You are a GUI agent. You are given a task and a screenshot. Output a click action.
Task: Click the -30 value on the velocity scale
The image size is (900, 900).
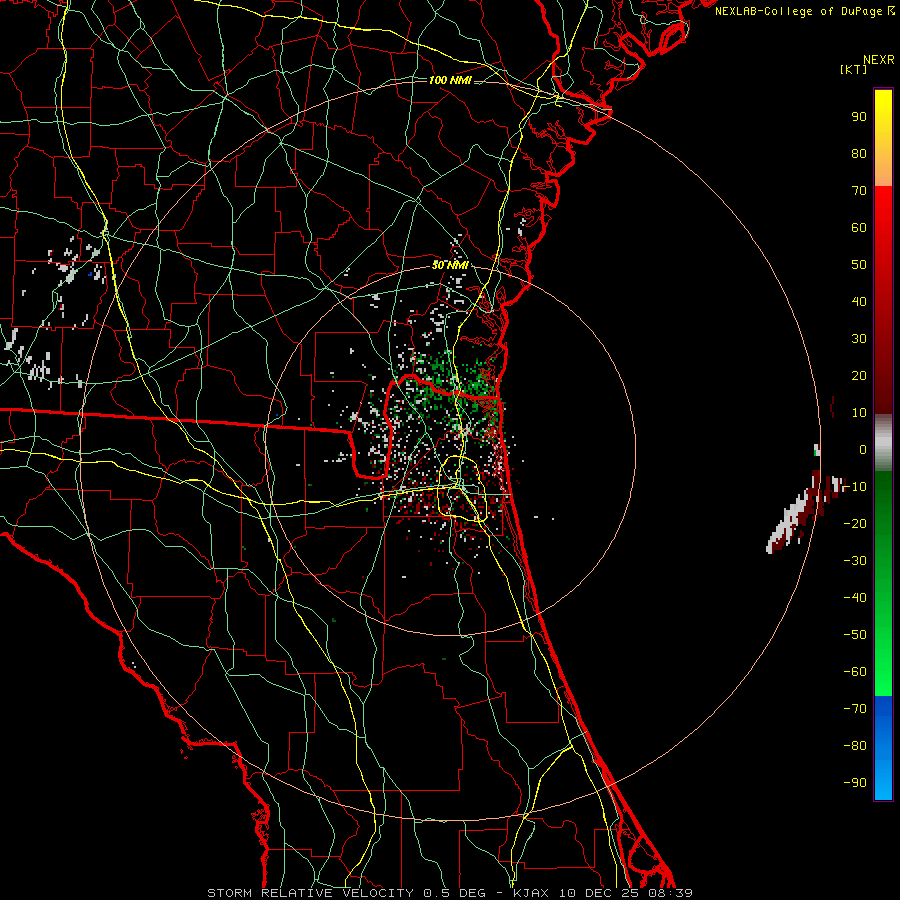click(855, 561)
